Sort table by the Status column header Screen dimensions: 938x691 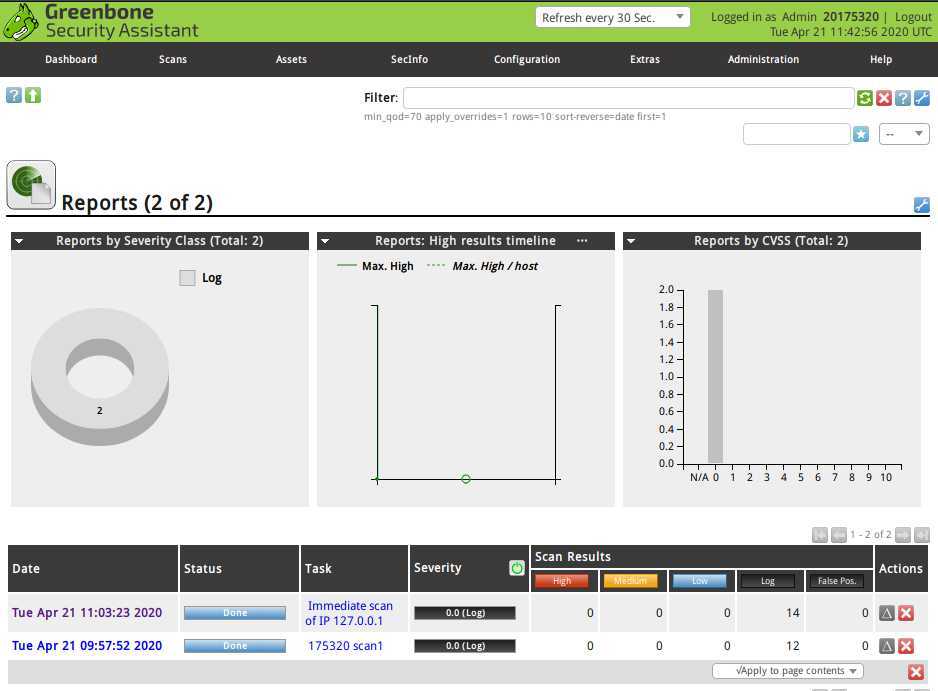[203, 568]
